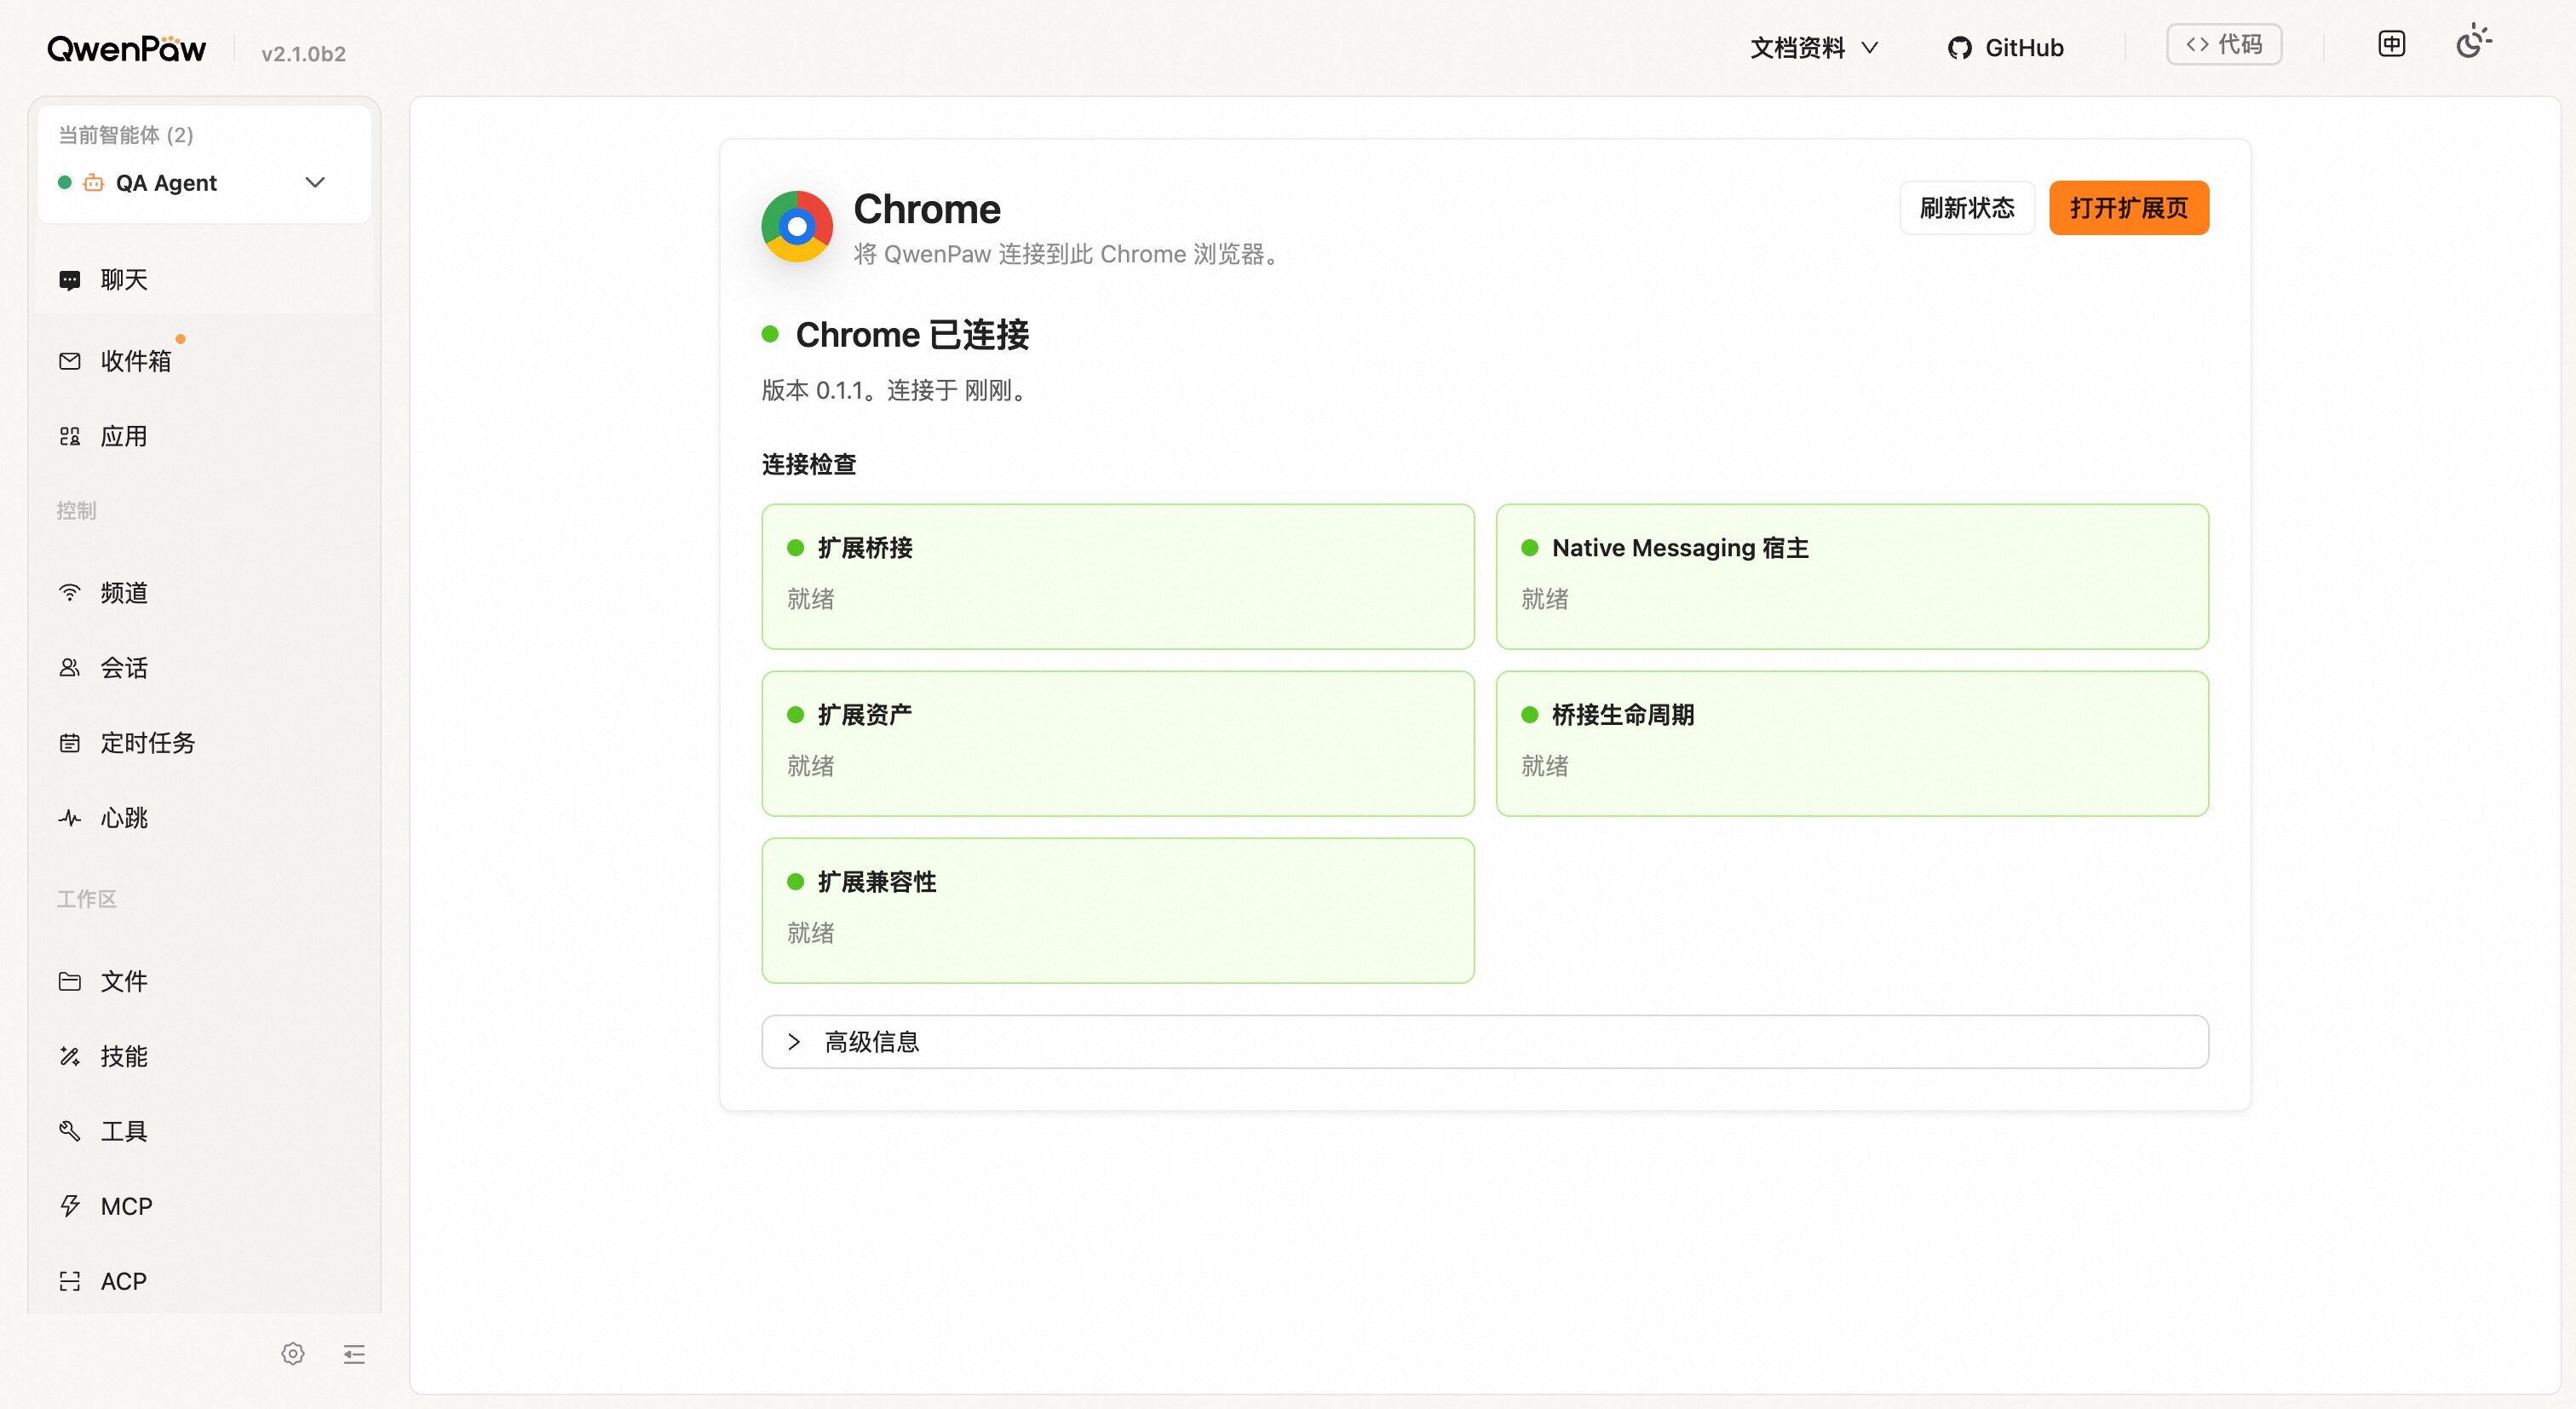Select the ACP sidebar entry

pos(204,1281)
